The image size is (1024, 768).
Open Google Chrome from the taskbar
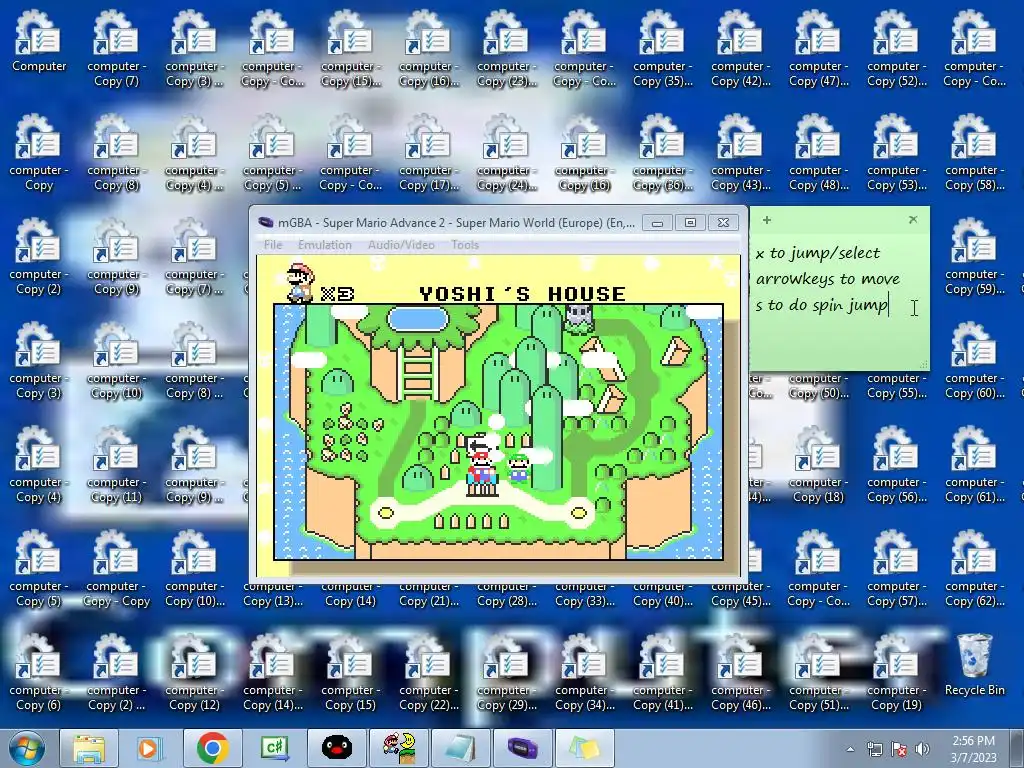212,748
